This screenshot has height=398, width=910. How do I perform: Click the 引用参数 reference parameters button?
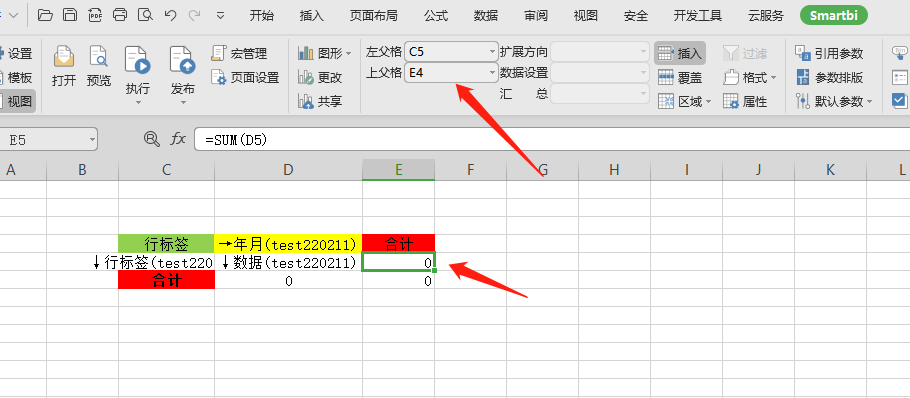coord(829,53)
